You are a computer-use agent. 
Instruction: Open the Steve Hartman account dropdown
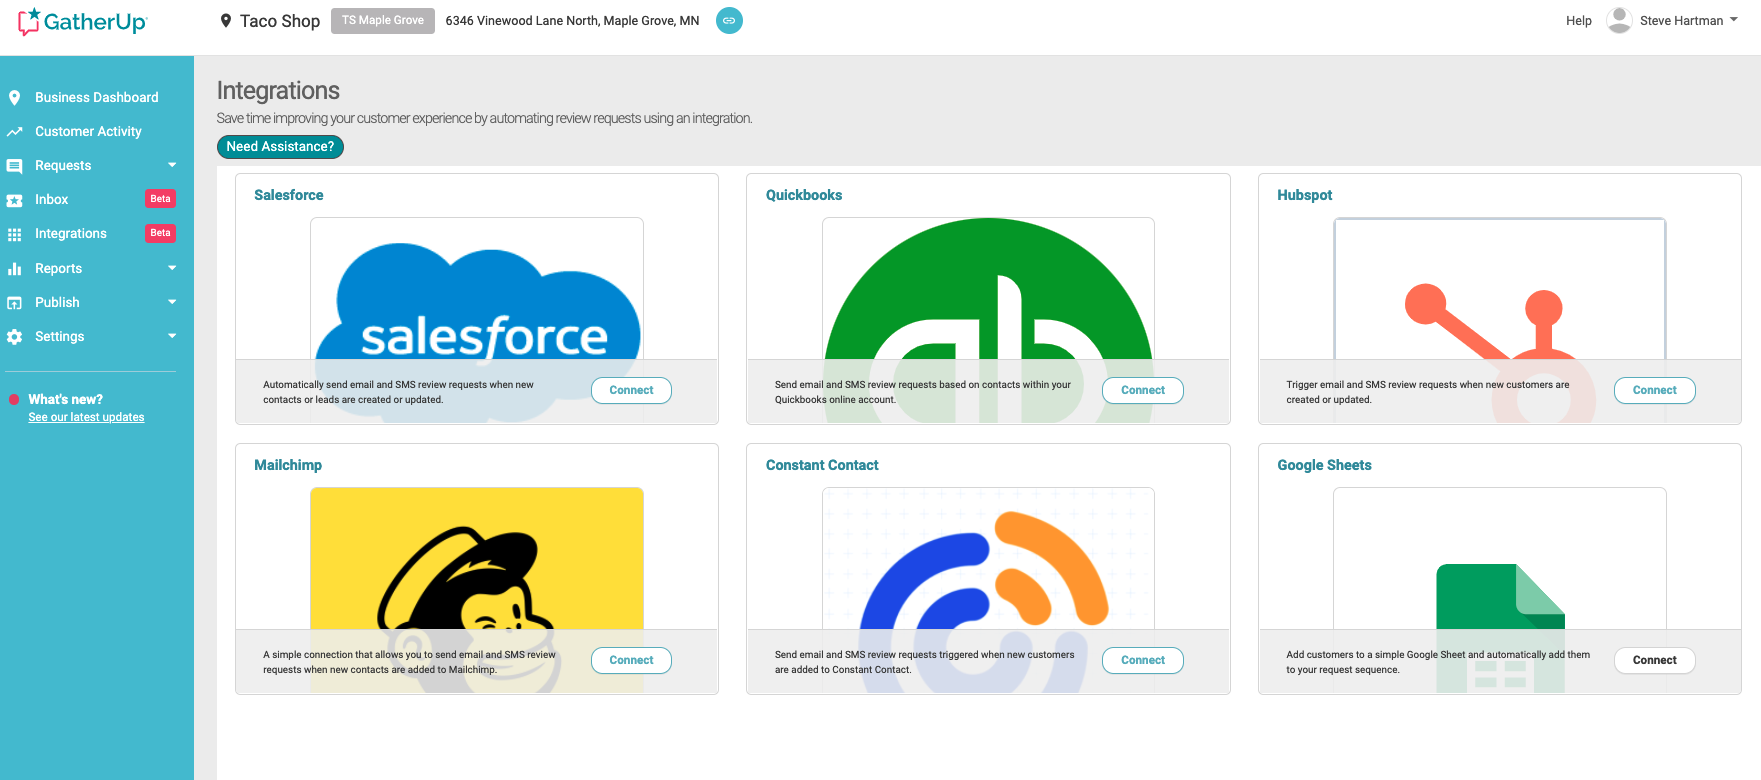click(x=1733, y=20)
